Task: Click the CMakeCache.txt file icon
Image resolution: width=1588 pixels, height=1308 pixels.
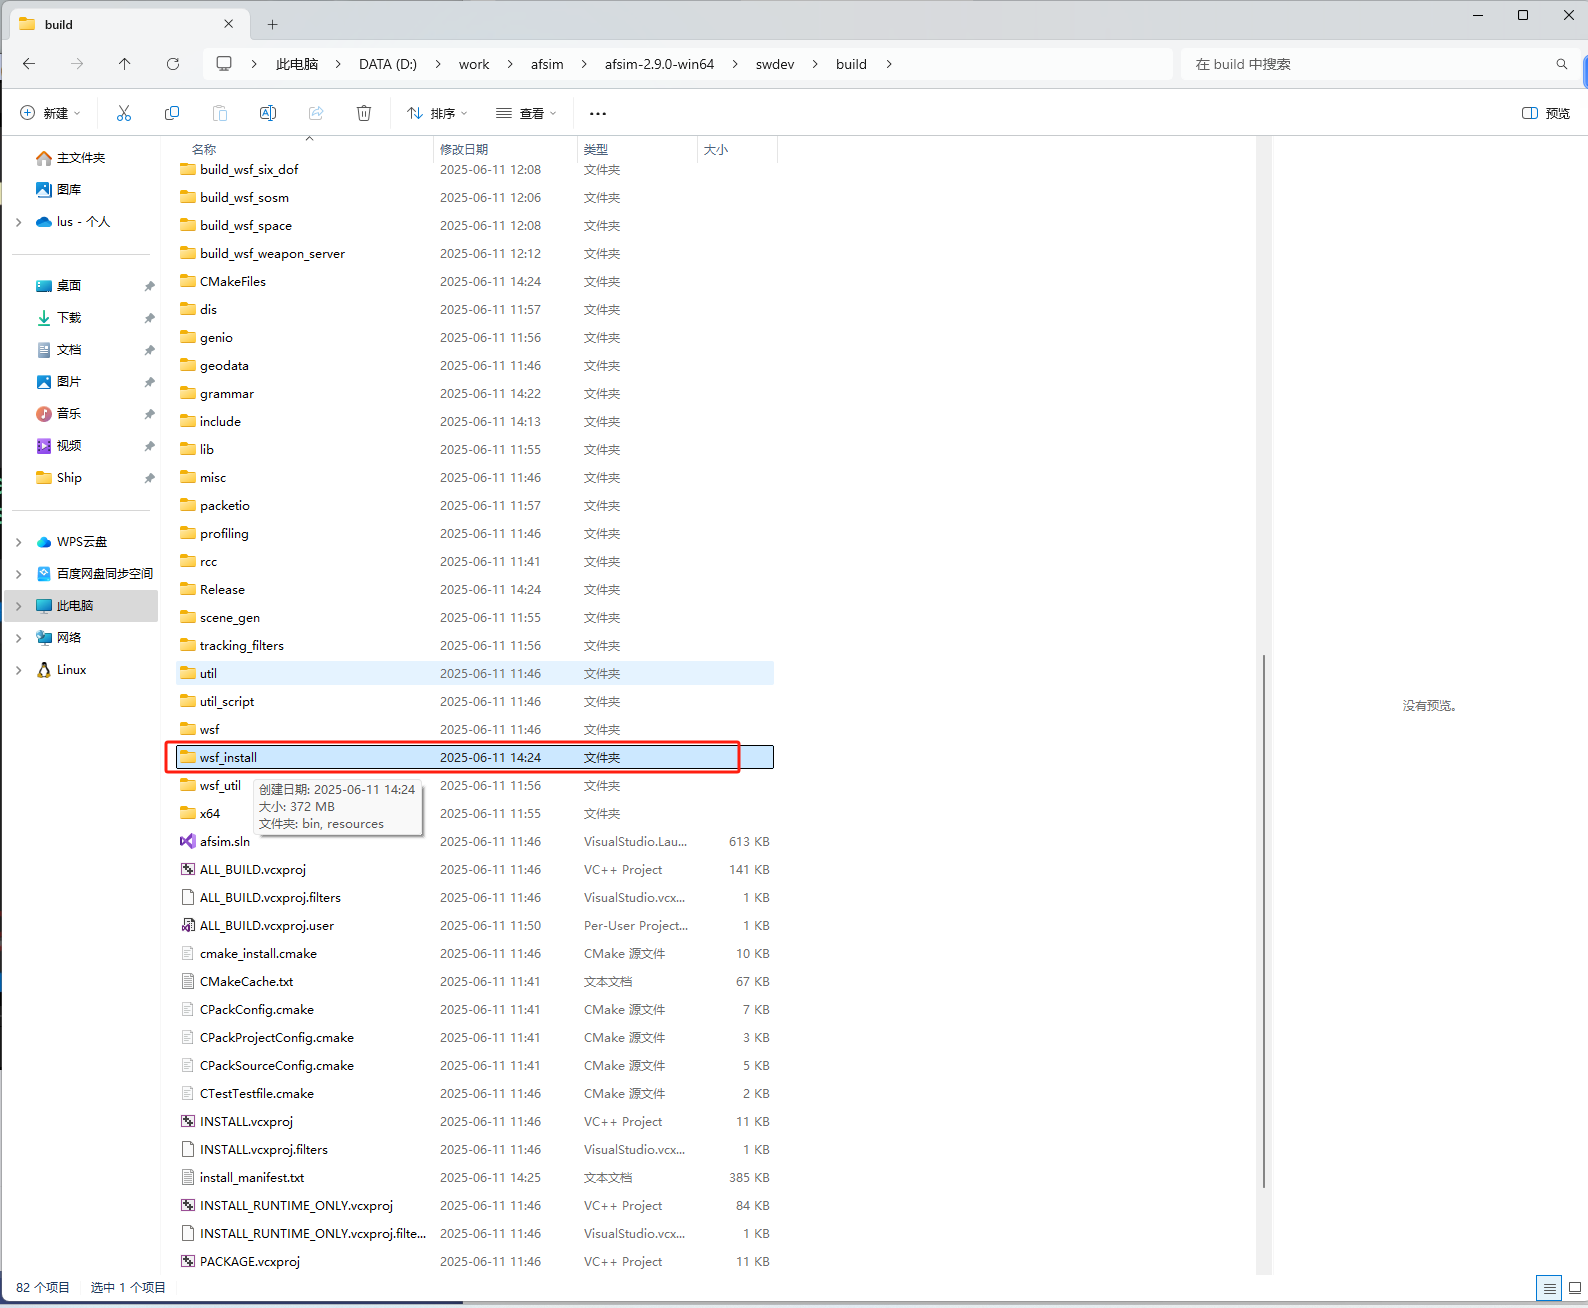Action: pos(187,981)
